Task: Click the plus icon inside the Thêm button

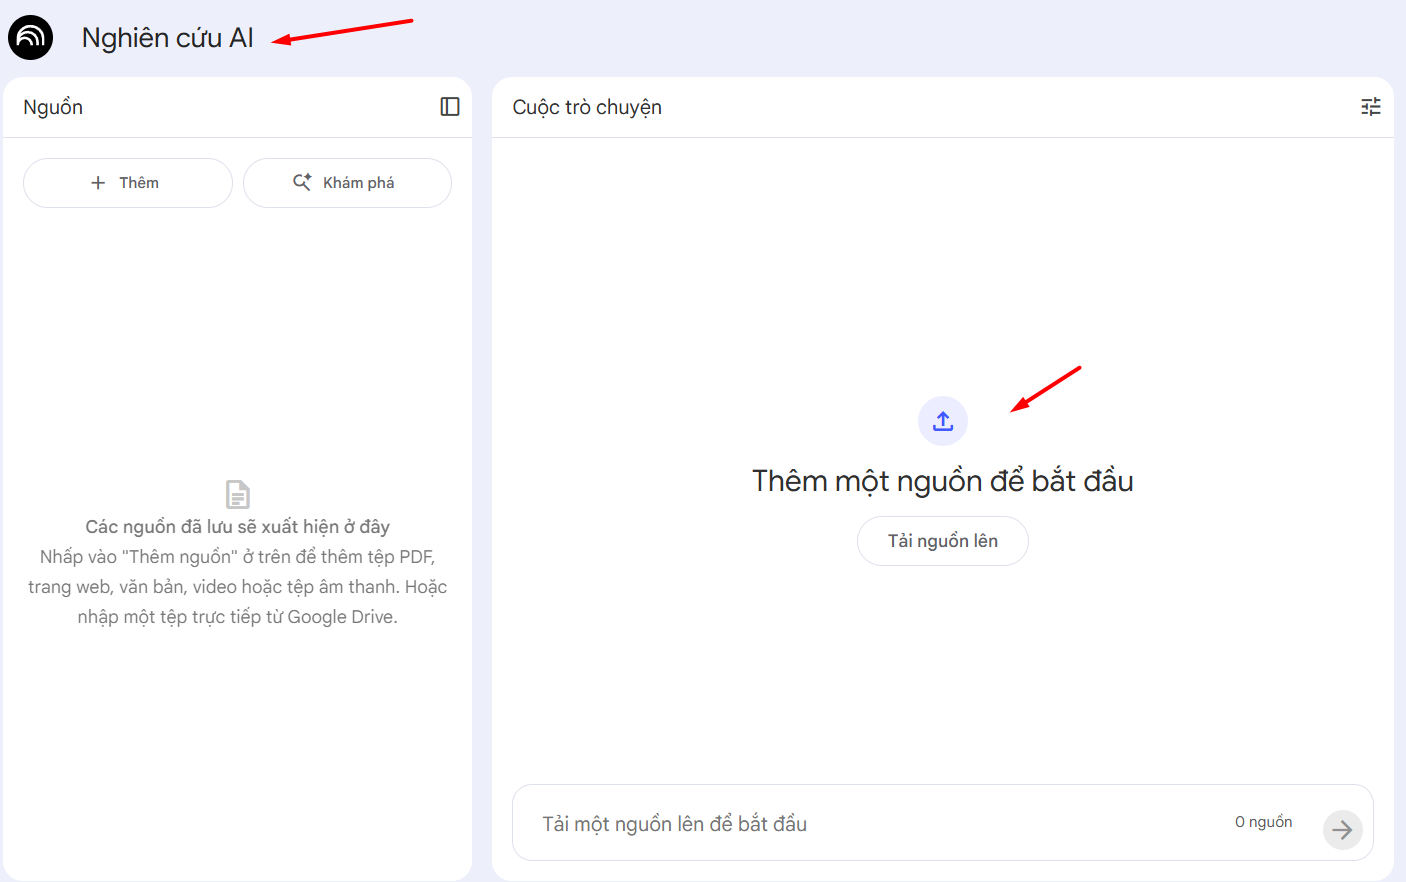Action: coord(97,182)
